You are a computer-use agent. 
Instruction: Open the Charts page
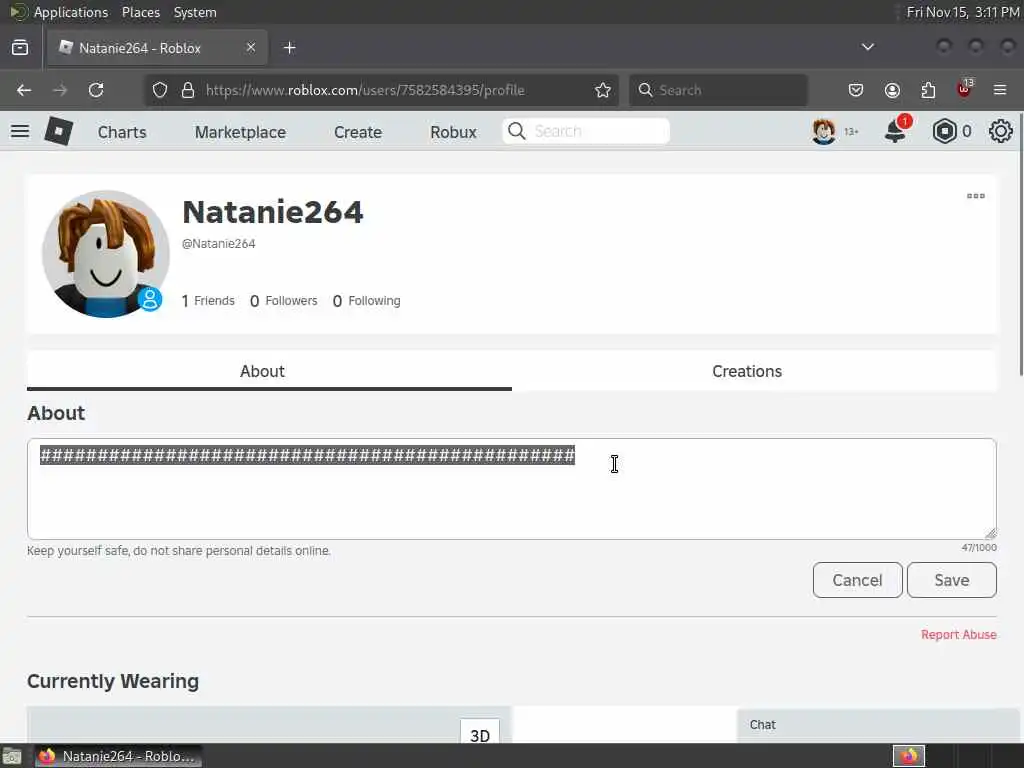[122, 132]
